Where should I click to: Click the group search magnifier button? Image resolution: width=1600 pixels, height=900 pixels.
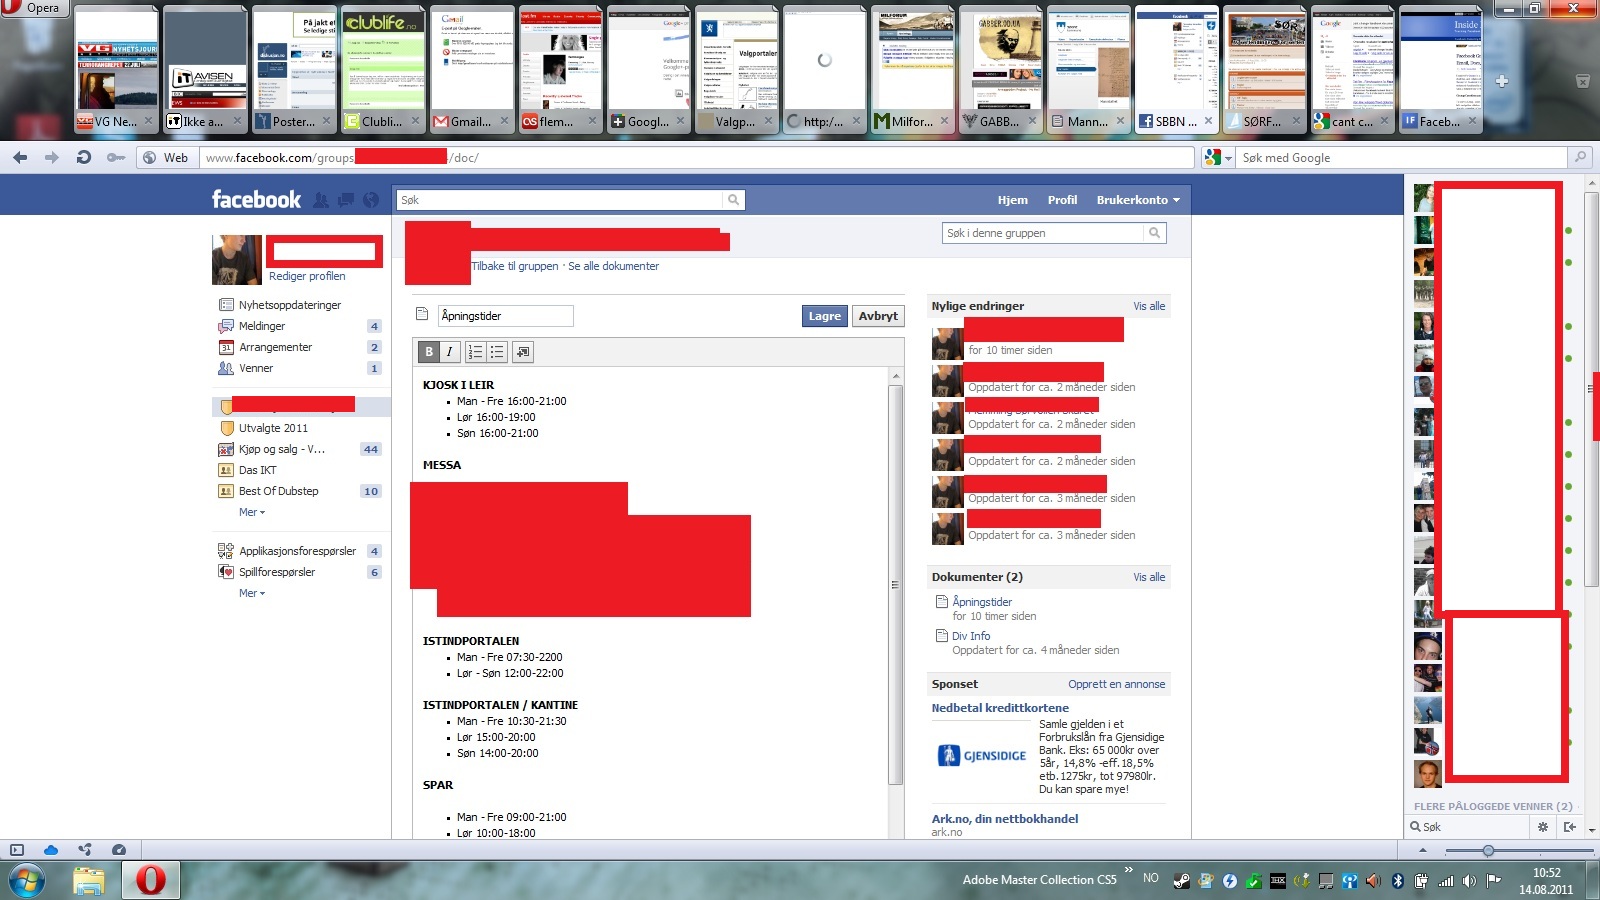pos(1155,233)
